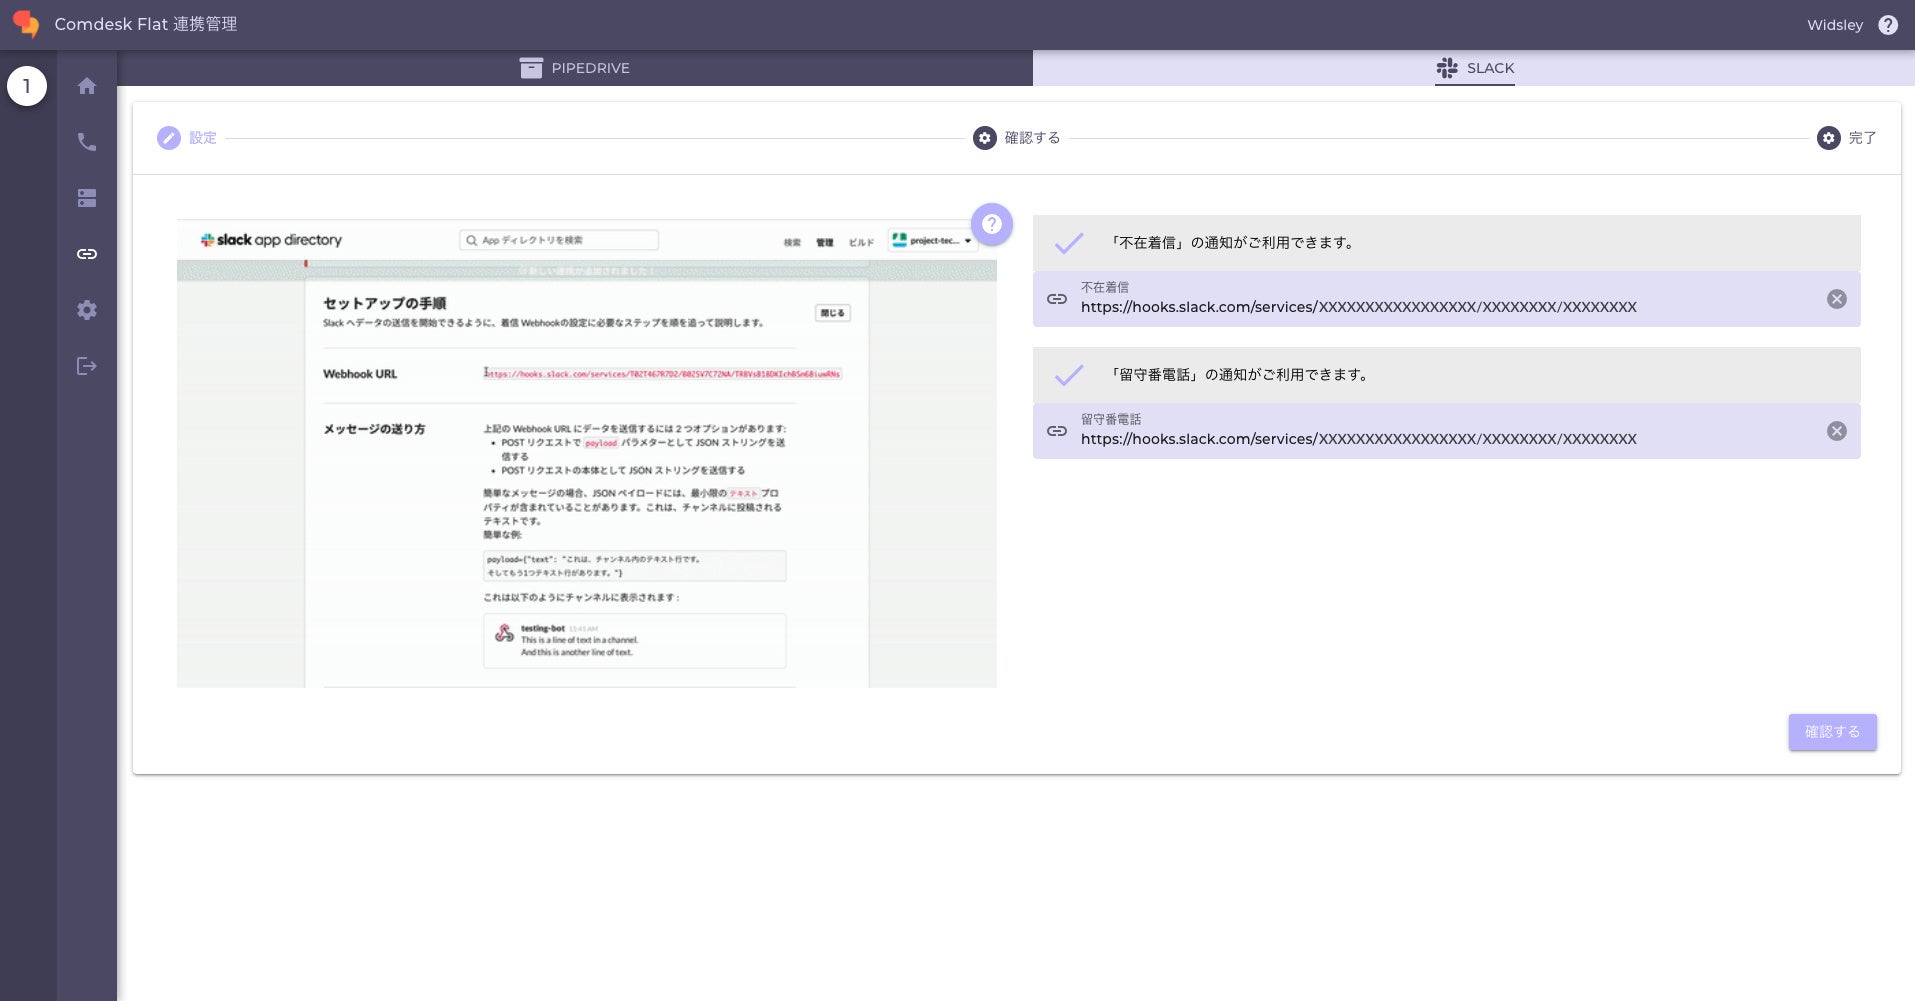Click the 確認する step gear icon

(985, 138)
